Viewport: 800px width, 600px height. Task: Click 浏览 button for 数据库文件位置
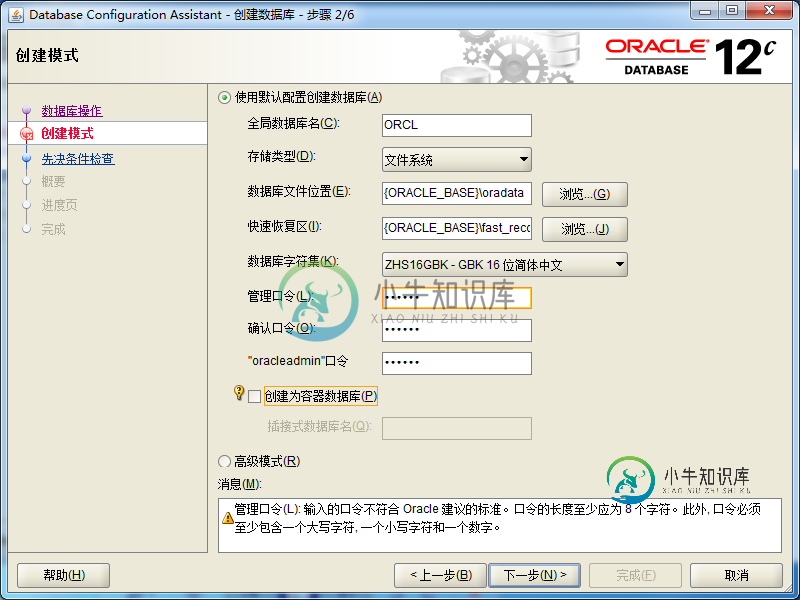585,194
